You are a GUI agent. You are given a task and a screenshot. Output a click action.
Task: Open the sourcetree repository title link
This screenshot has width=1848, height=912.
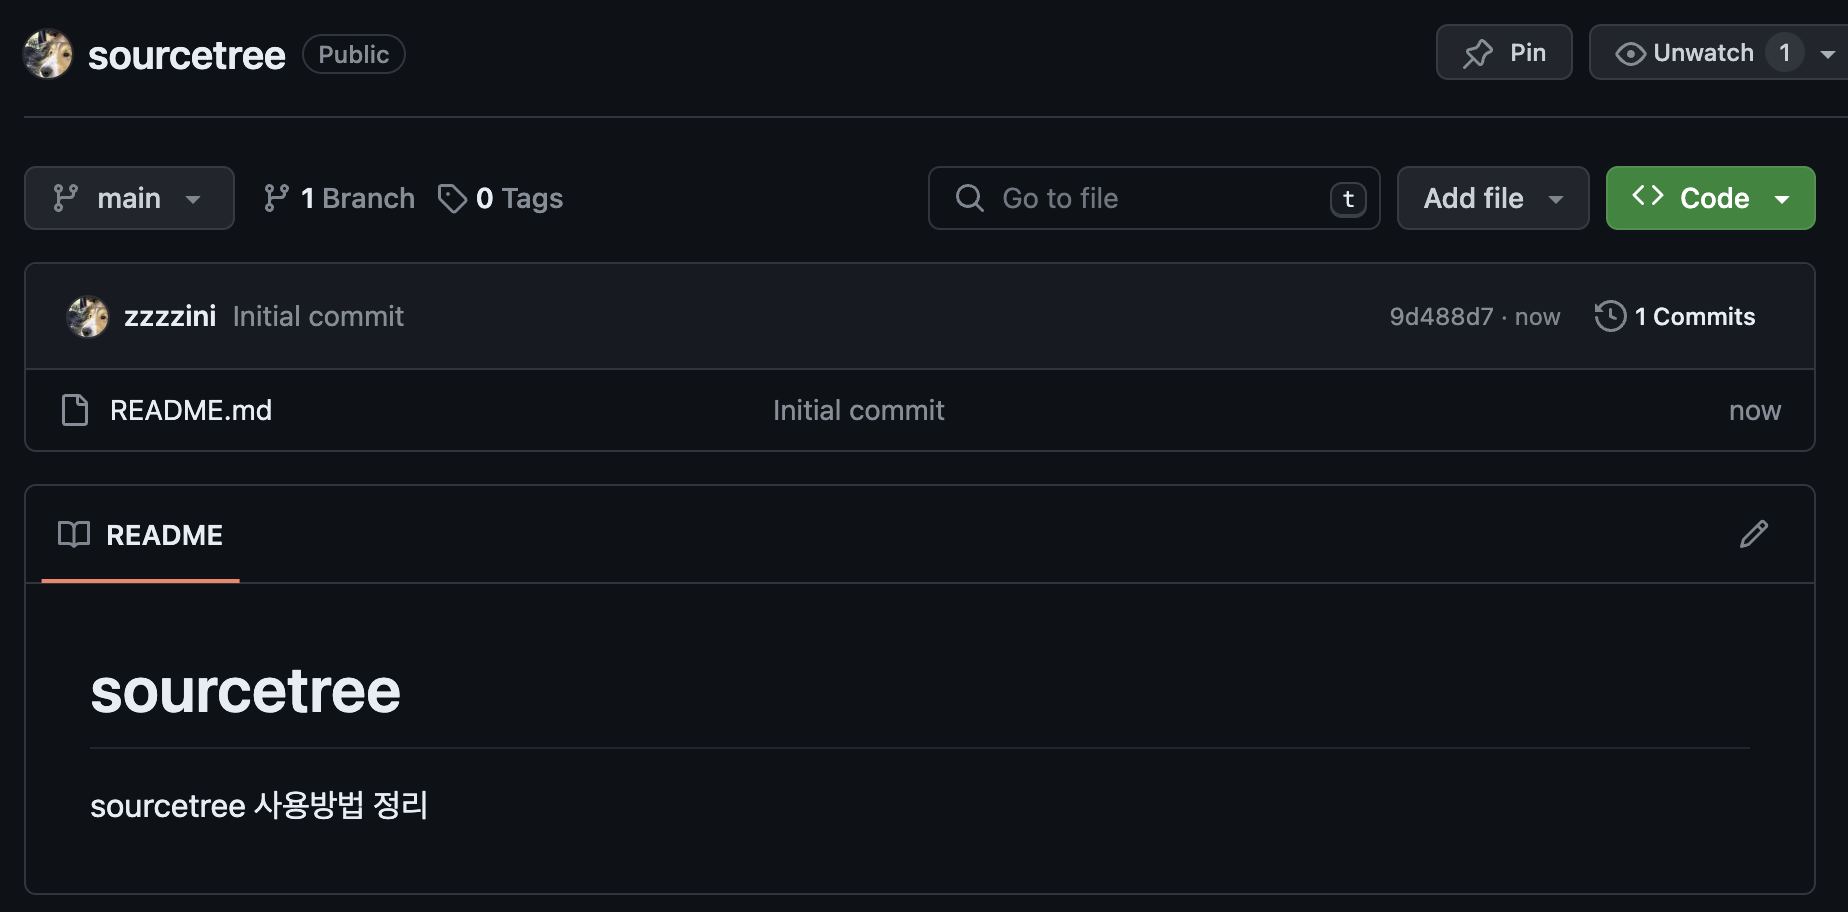[x=186, y=55]
